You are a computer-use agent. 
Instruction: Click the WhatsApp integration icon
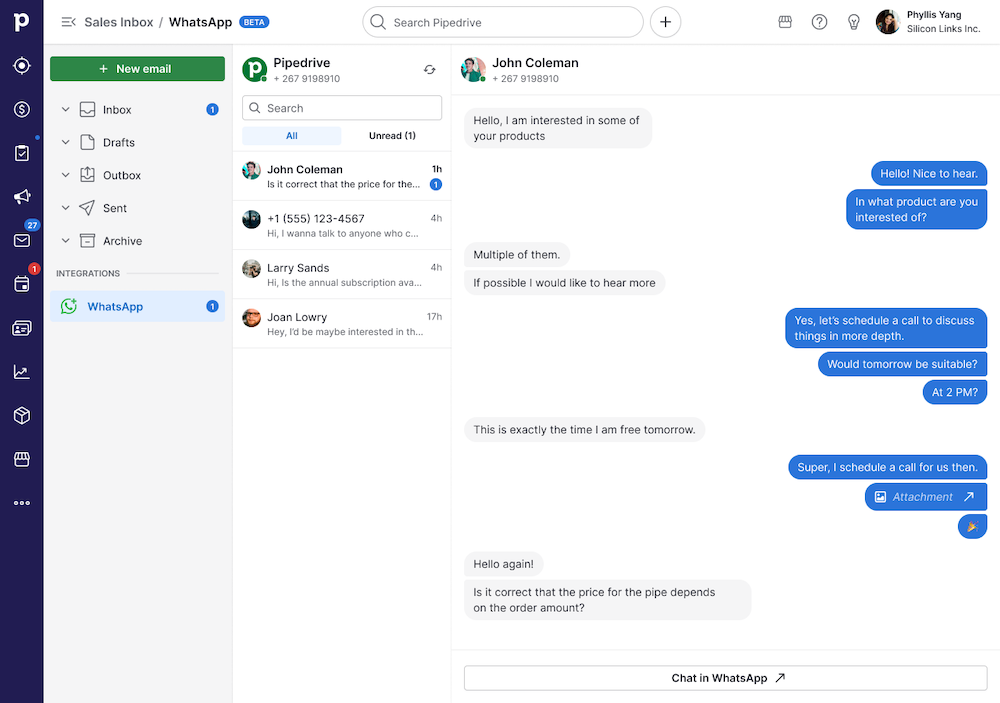69,306
